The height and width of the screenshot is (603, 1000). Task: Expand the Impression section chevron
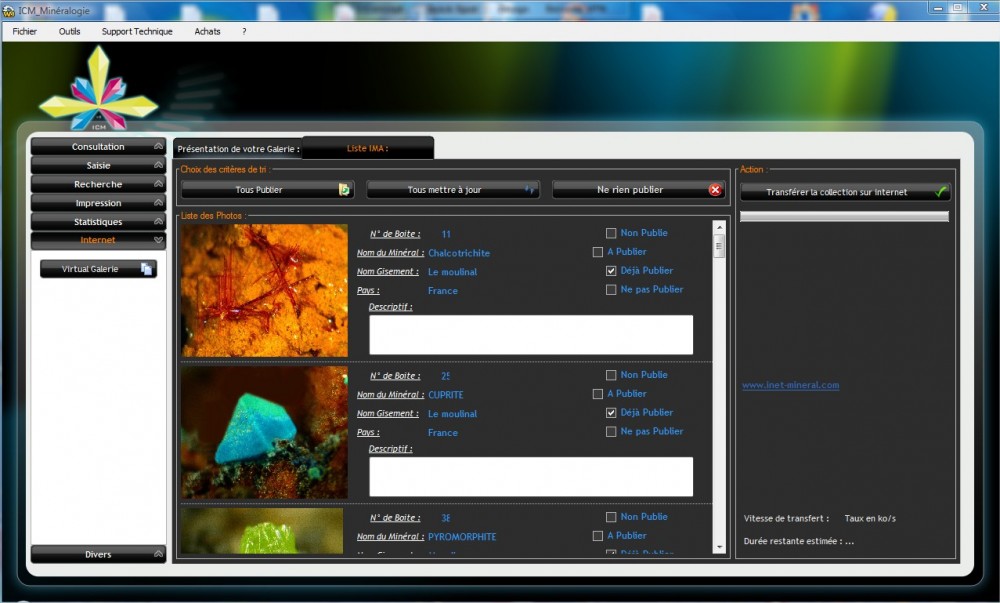coord(158,203)
